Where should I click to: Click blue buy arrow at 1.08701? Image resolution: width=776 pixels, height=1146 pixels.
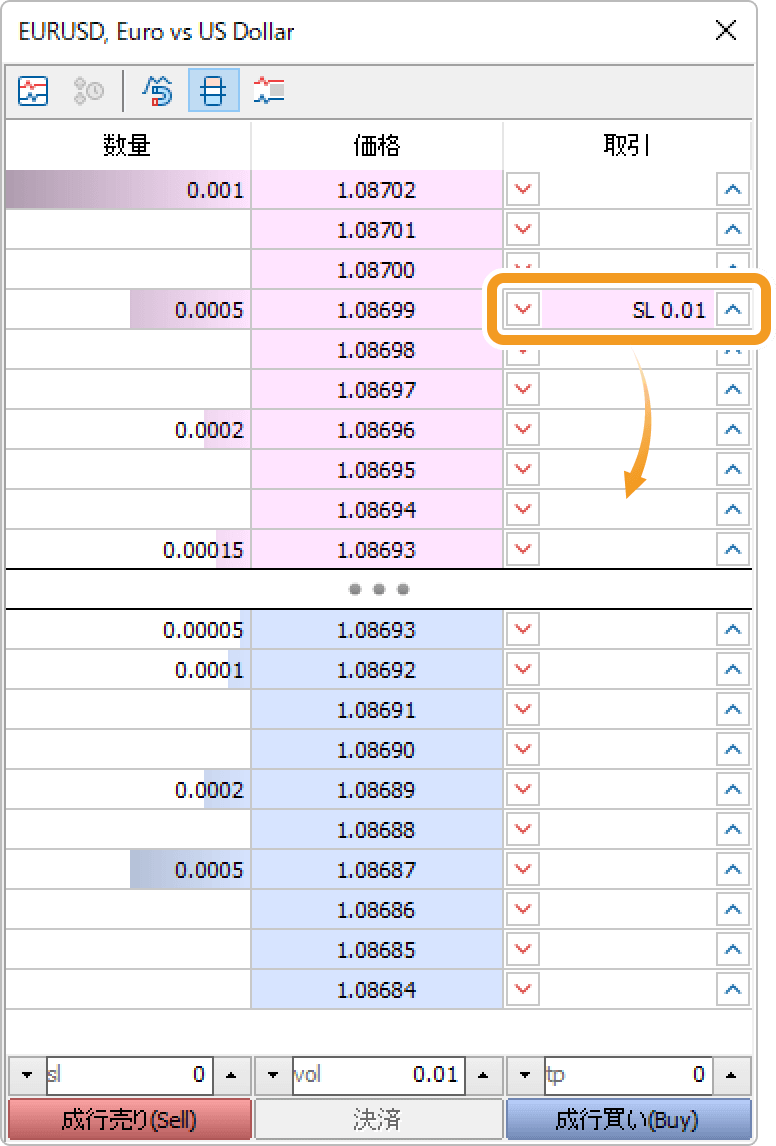click(x=733, y=230)
